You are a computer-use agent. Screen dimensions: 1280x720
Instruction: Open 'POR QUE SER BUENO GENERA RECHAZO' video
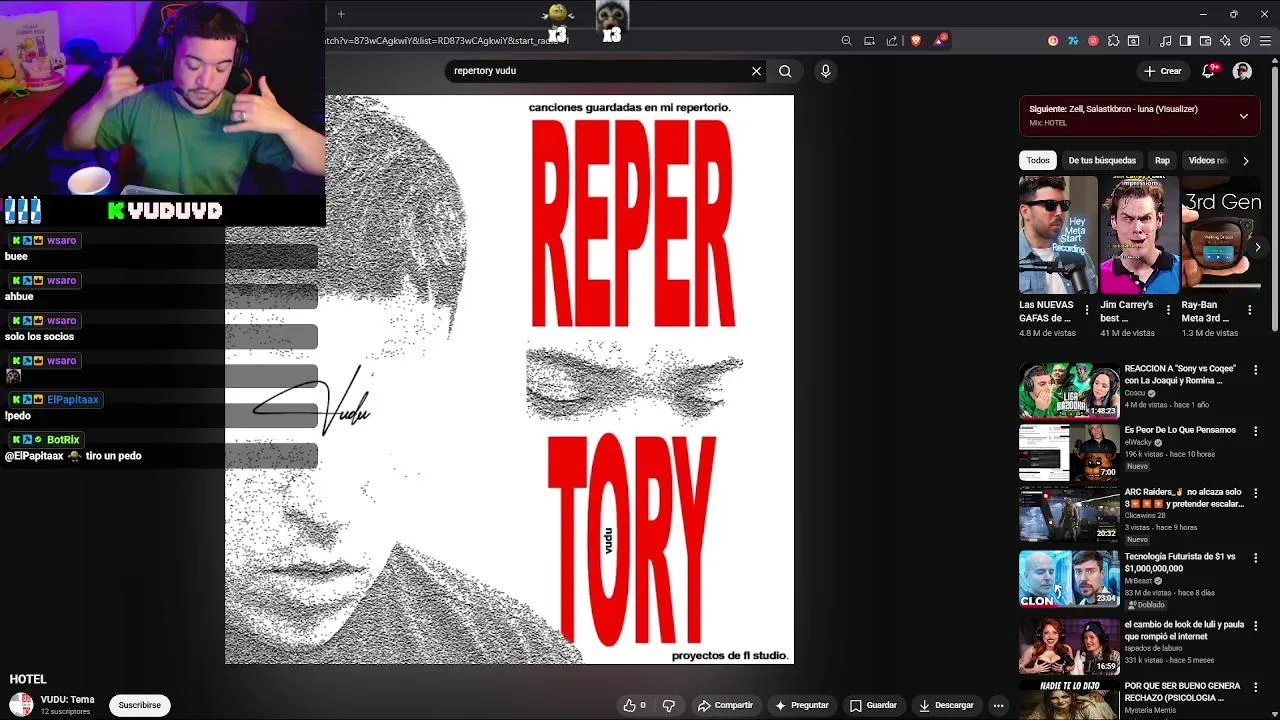(x=1069, y=700)
